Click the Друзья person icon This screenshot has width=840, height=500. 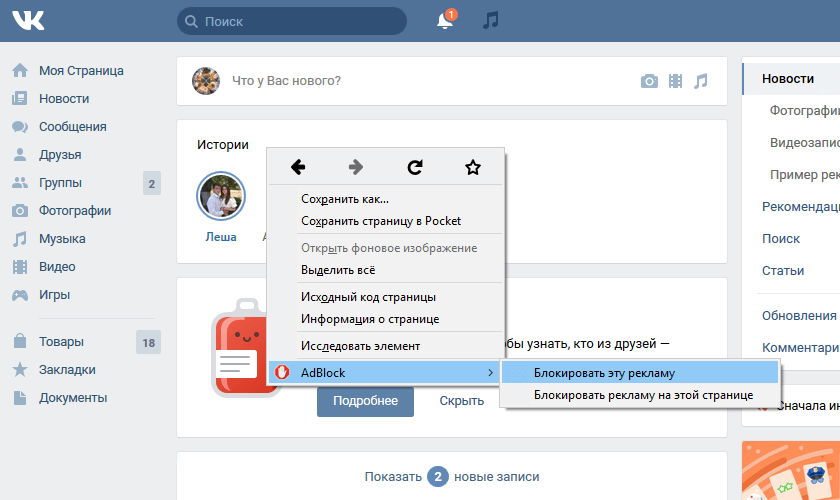(20, 154)
